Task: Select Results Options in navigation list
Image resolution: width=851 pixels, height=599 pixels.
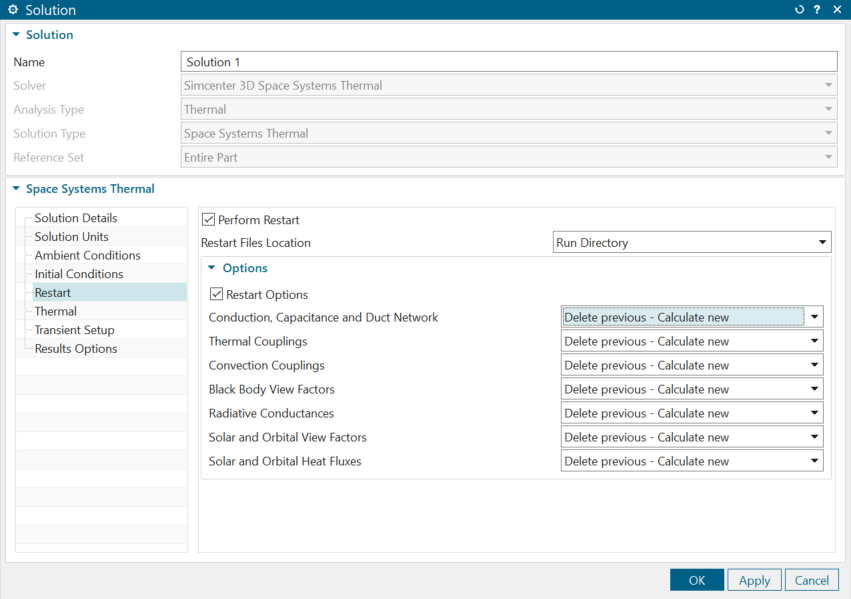Action: point(76,349)
